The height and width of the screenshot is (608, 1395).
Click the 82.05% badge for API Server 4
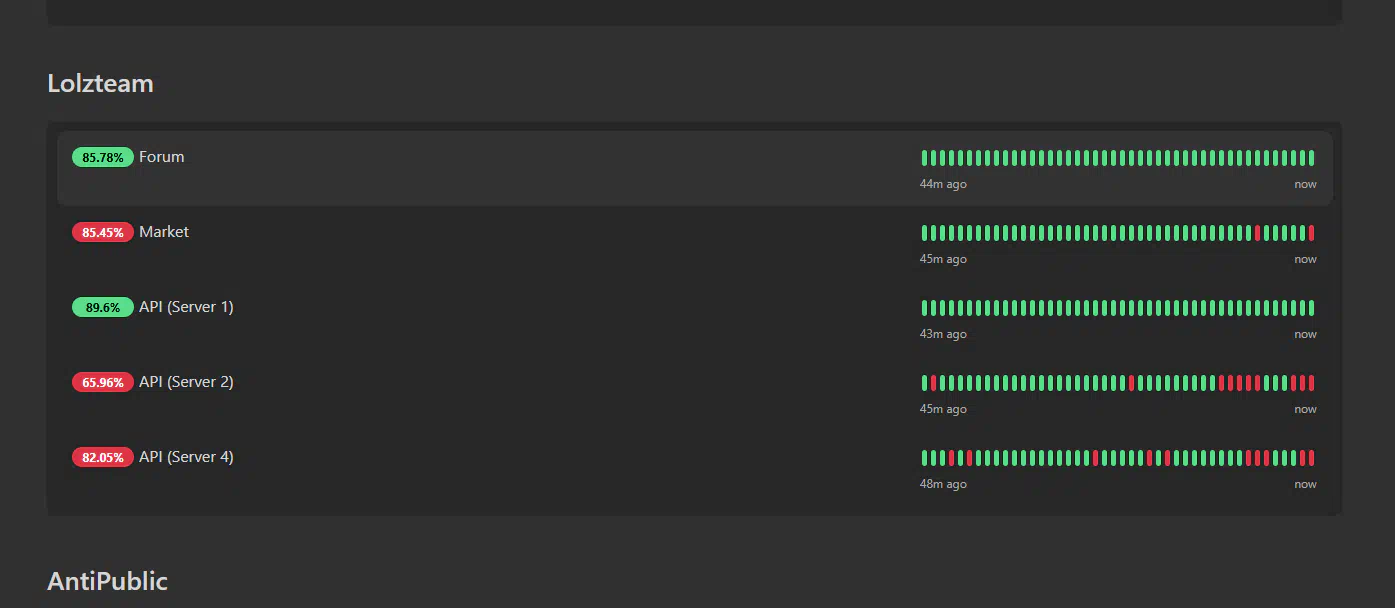103,458
